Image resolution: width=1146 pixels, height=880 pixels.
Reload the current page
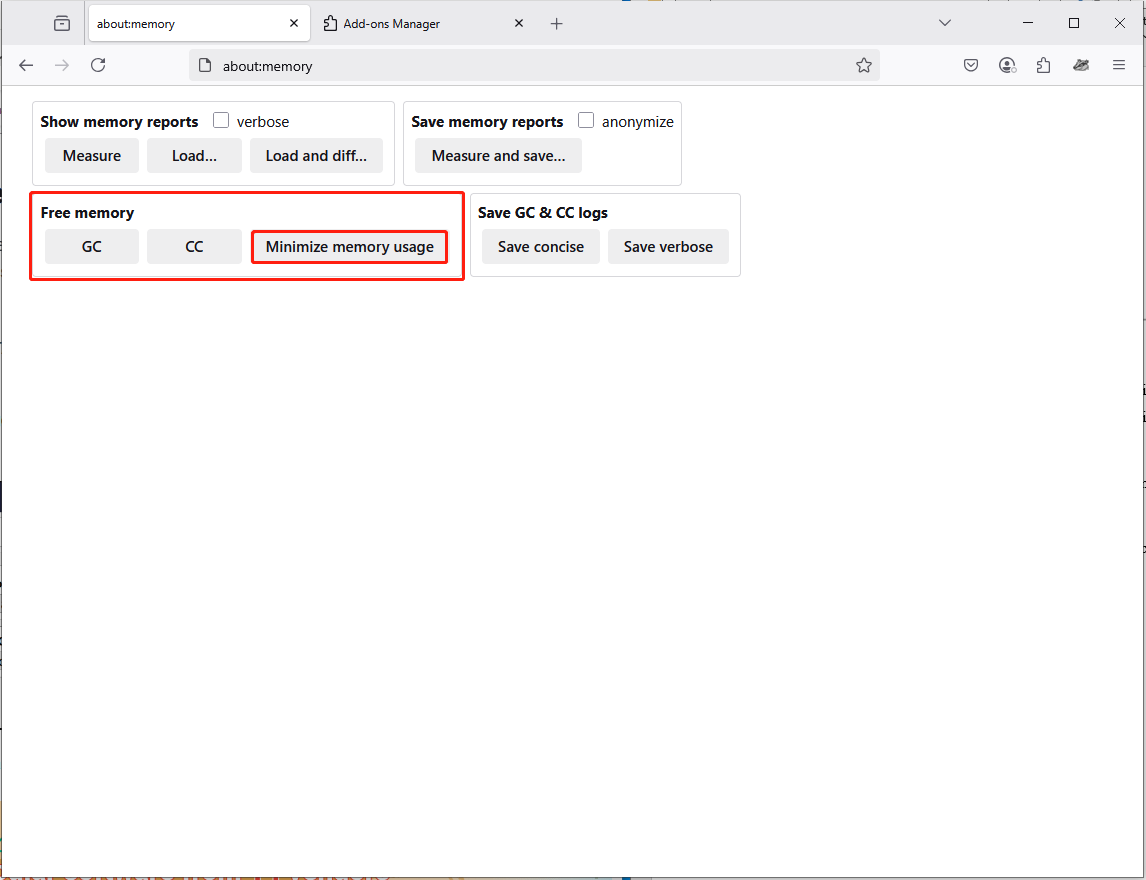pyautogui.click(x=98, y=66)
